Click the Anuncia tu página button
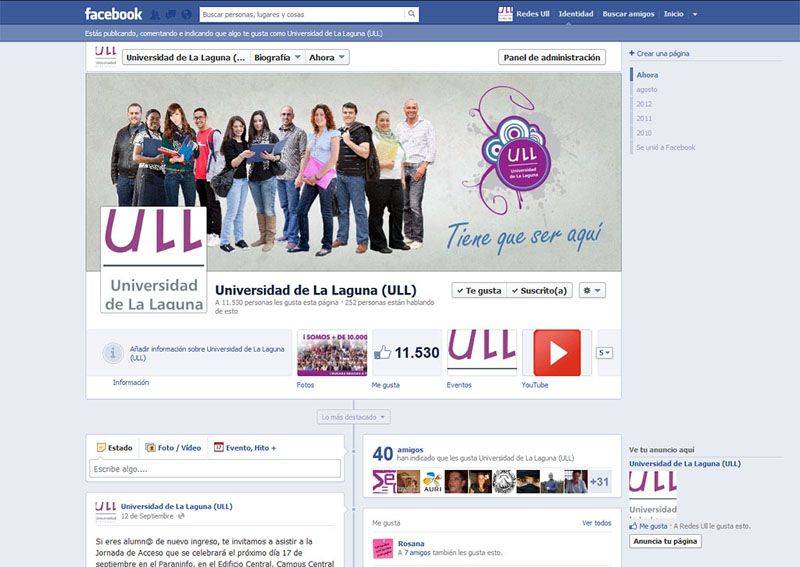The height and width of the screenshot is (567, 800). (x=665, y=541)
